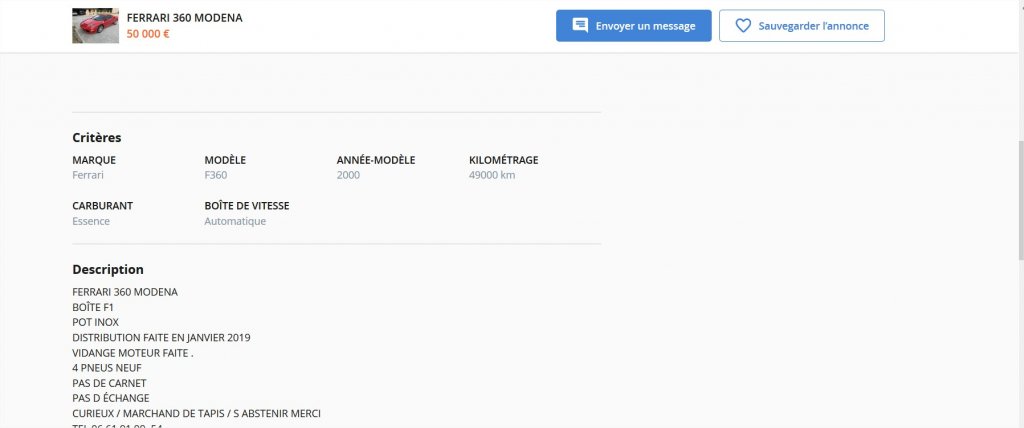
Task: Click the line VIDANGE MOTEUR FAITE
Action: tap(133, 353)
